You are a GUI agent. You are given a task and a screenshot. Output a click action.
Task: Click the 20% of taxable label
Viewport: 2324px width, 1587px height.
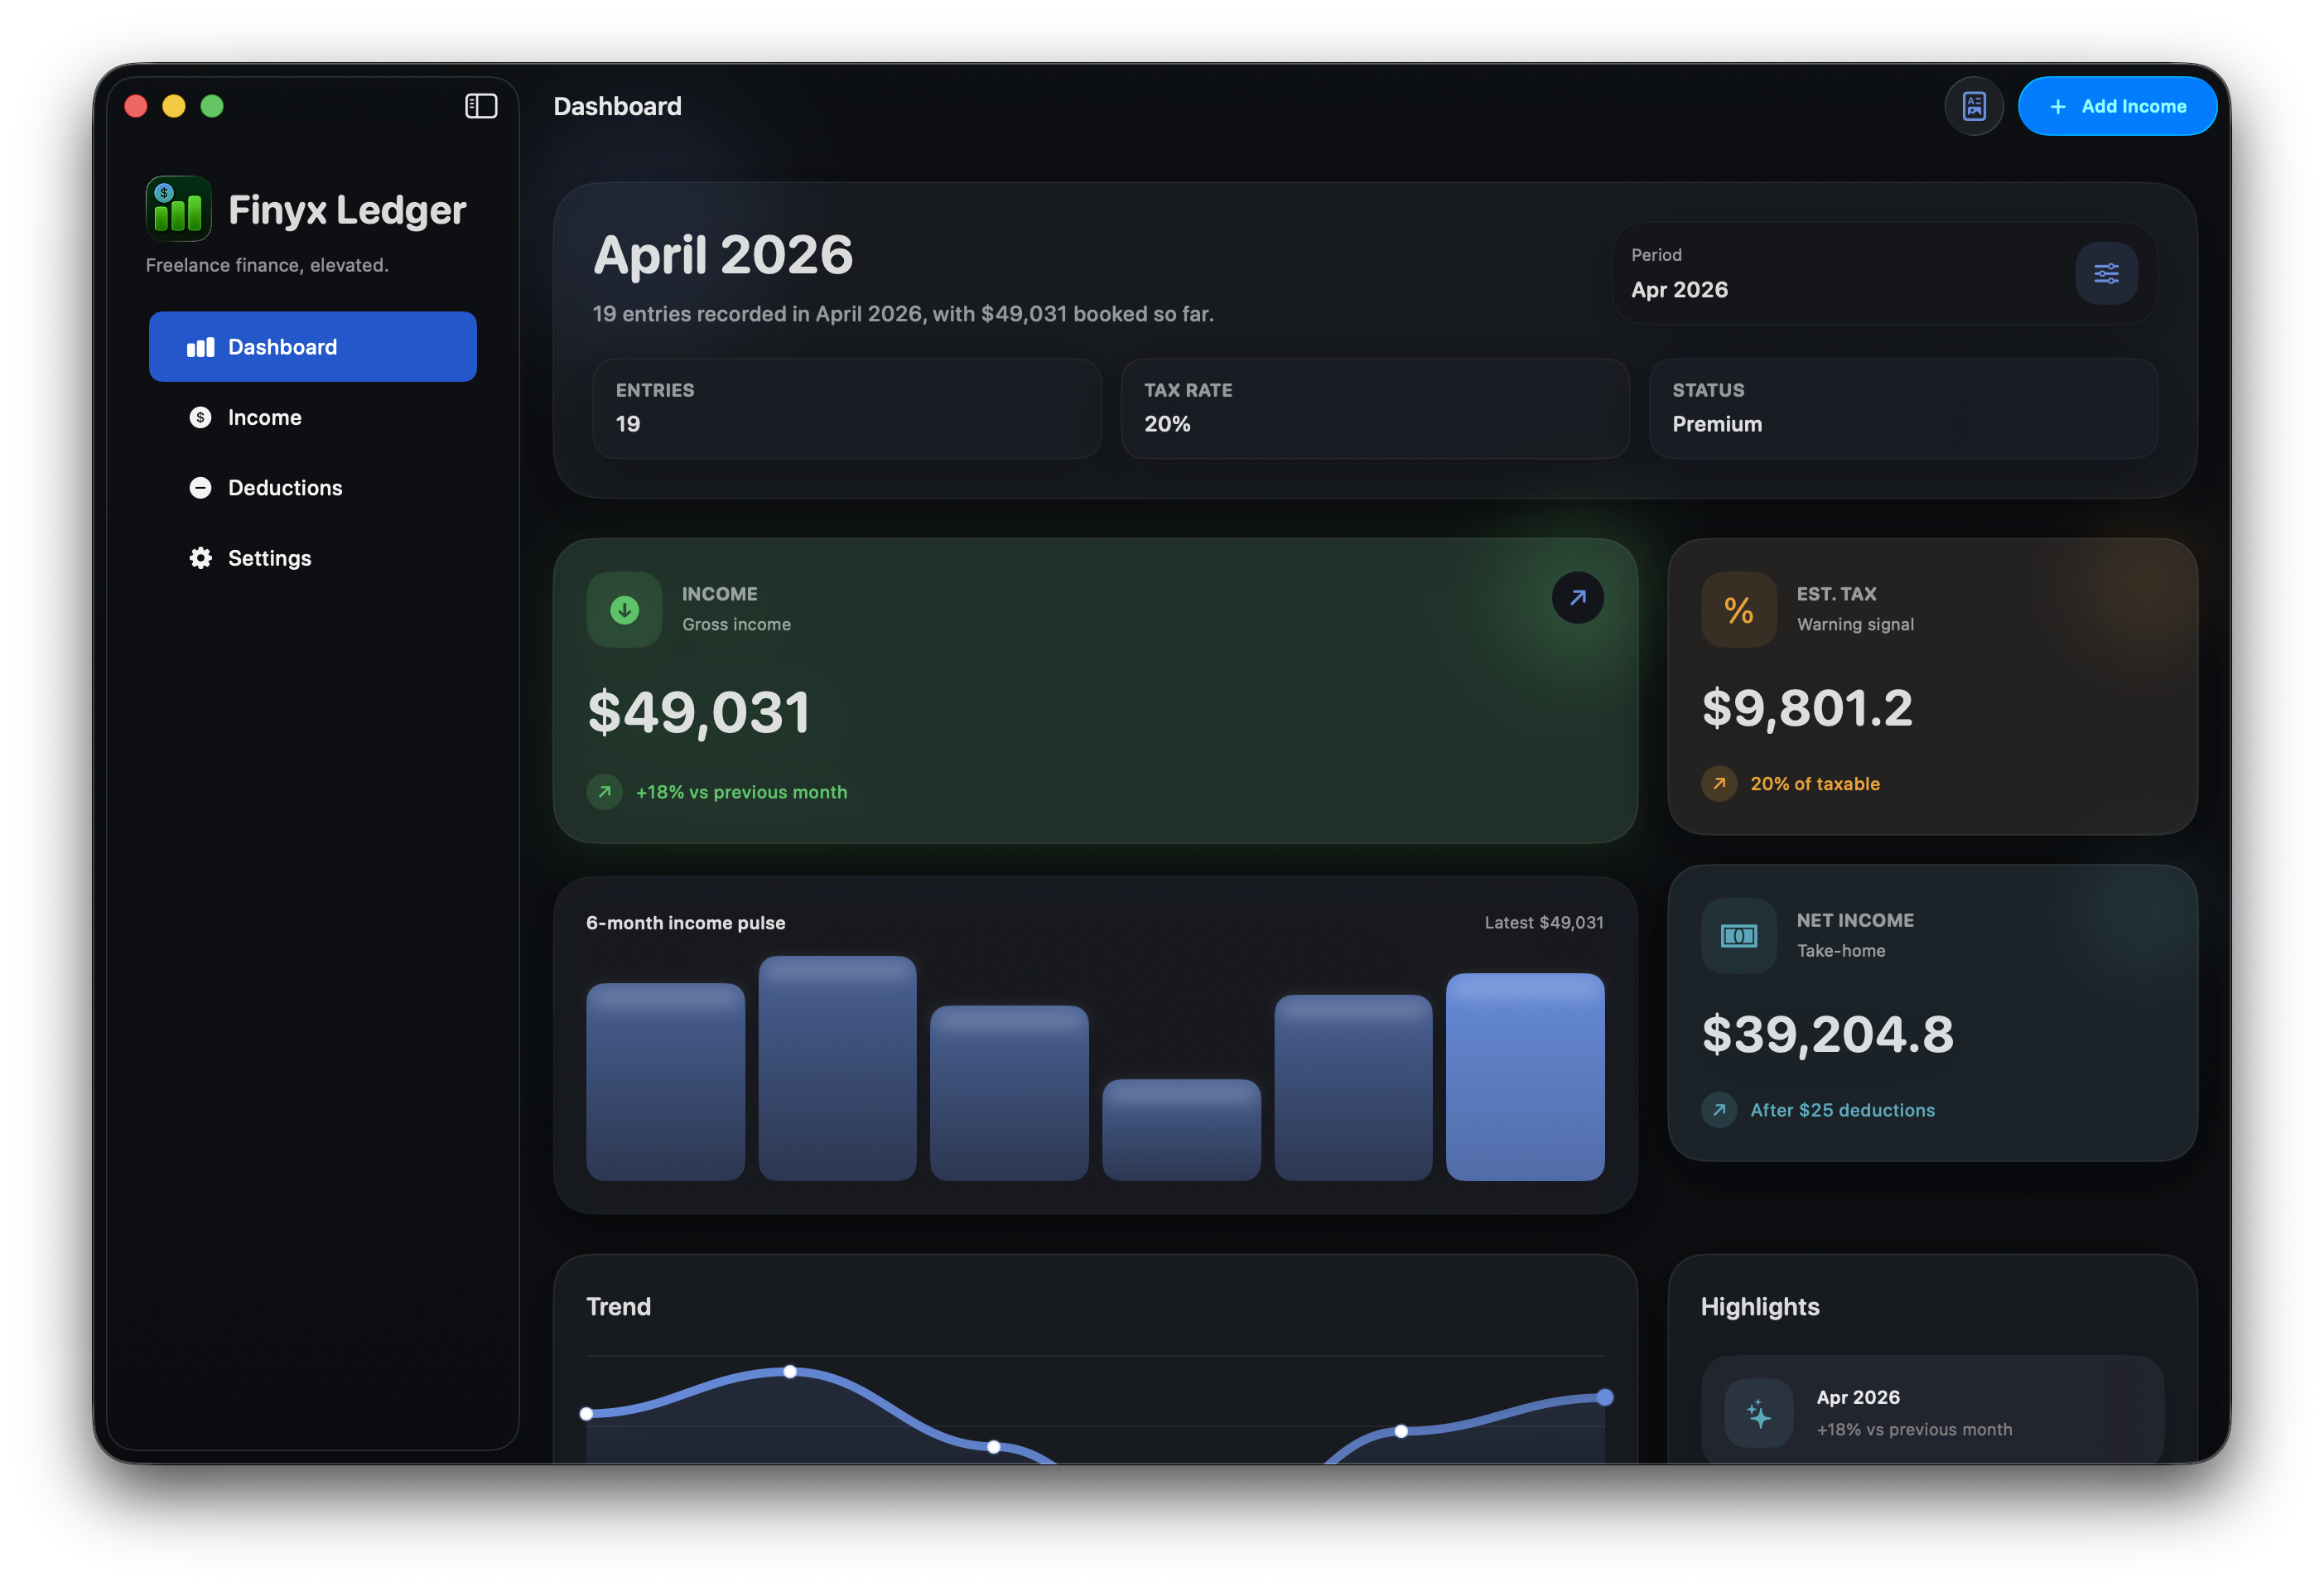click(x=1814, y=784)
